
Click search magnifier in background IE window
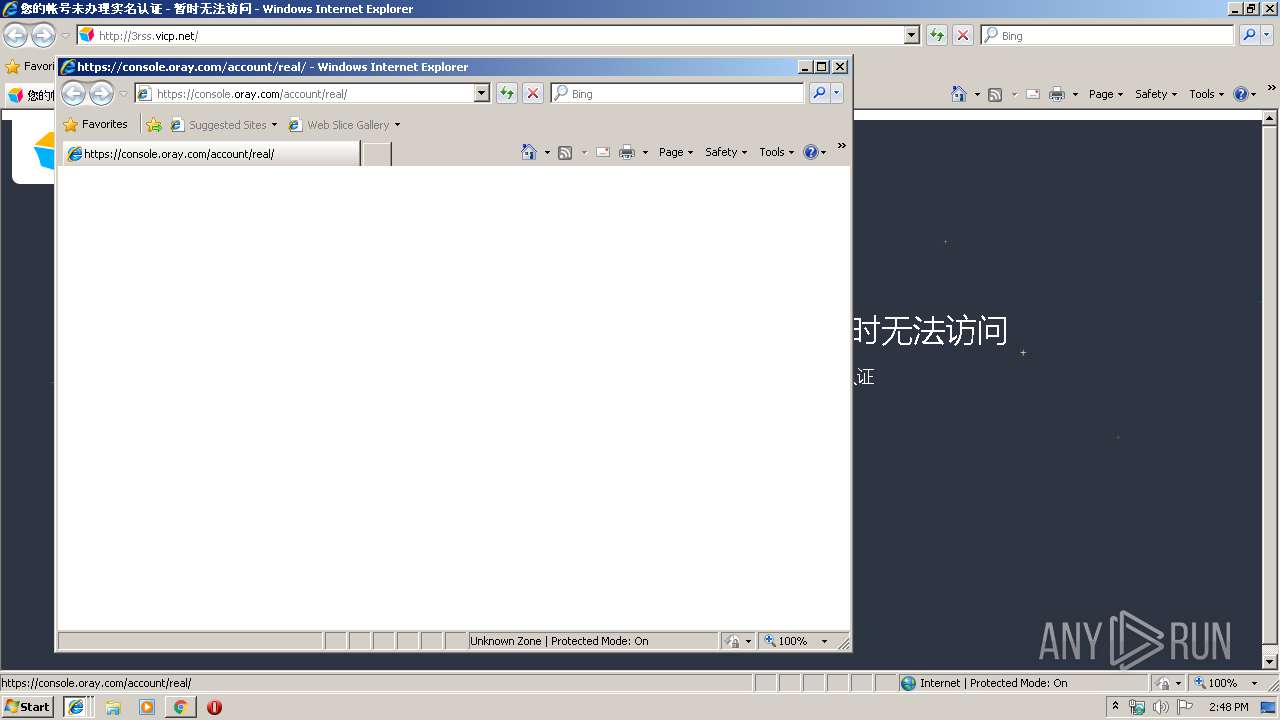click(x=1249, y=35)
